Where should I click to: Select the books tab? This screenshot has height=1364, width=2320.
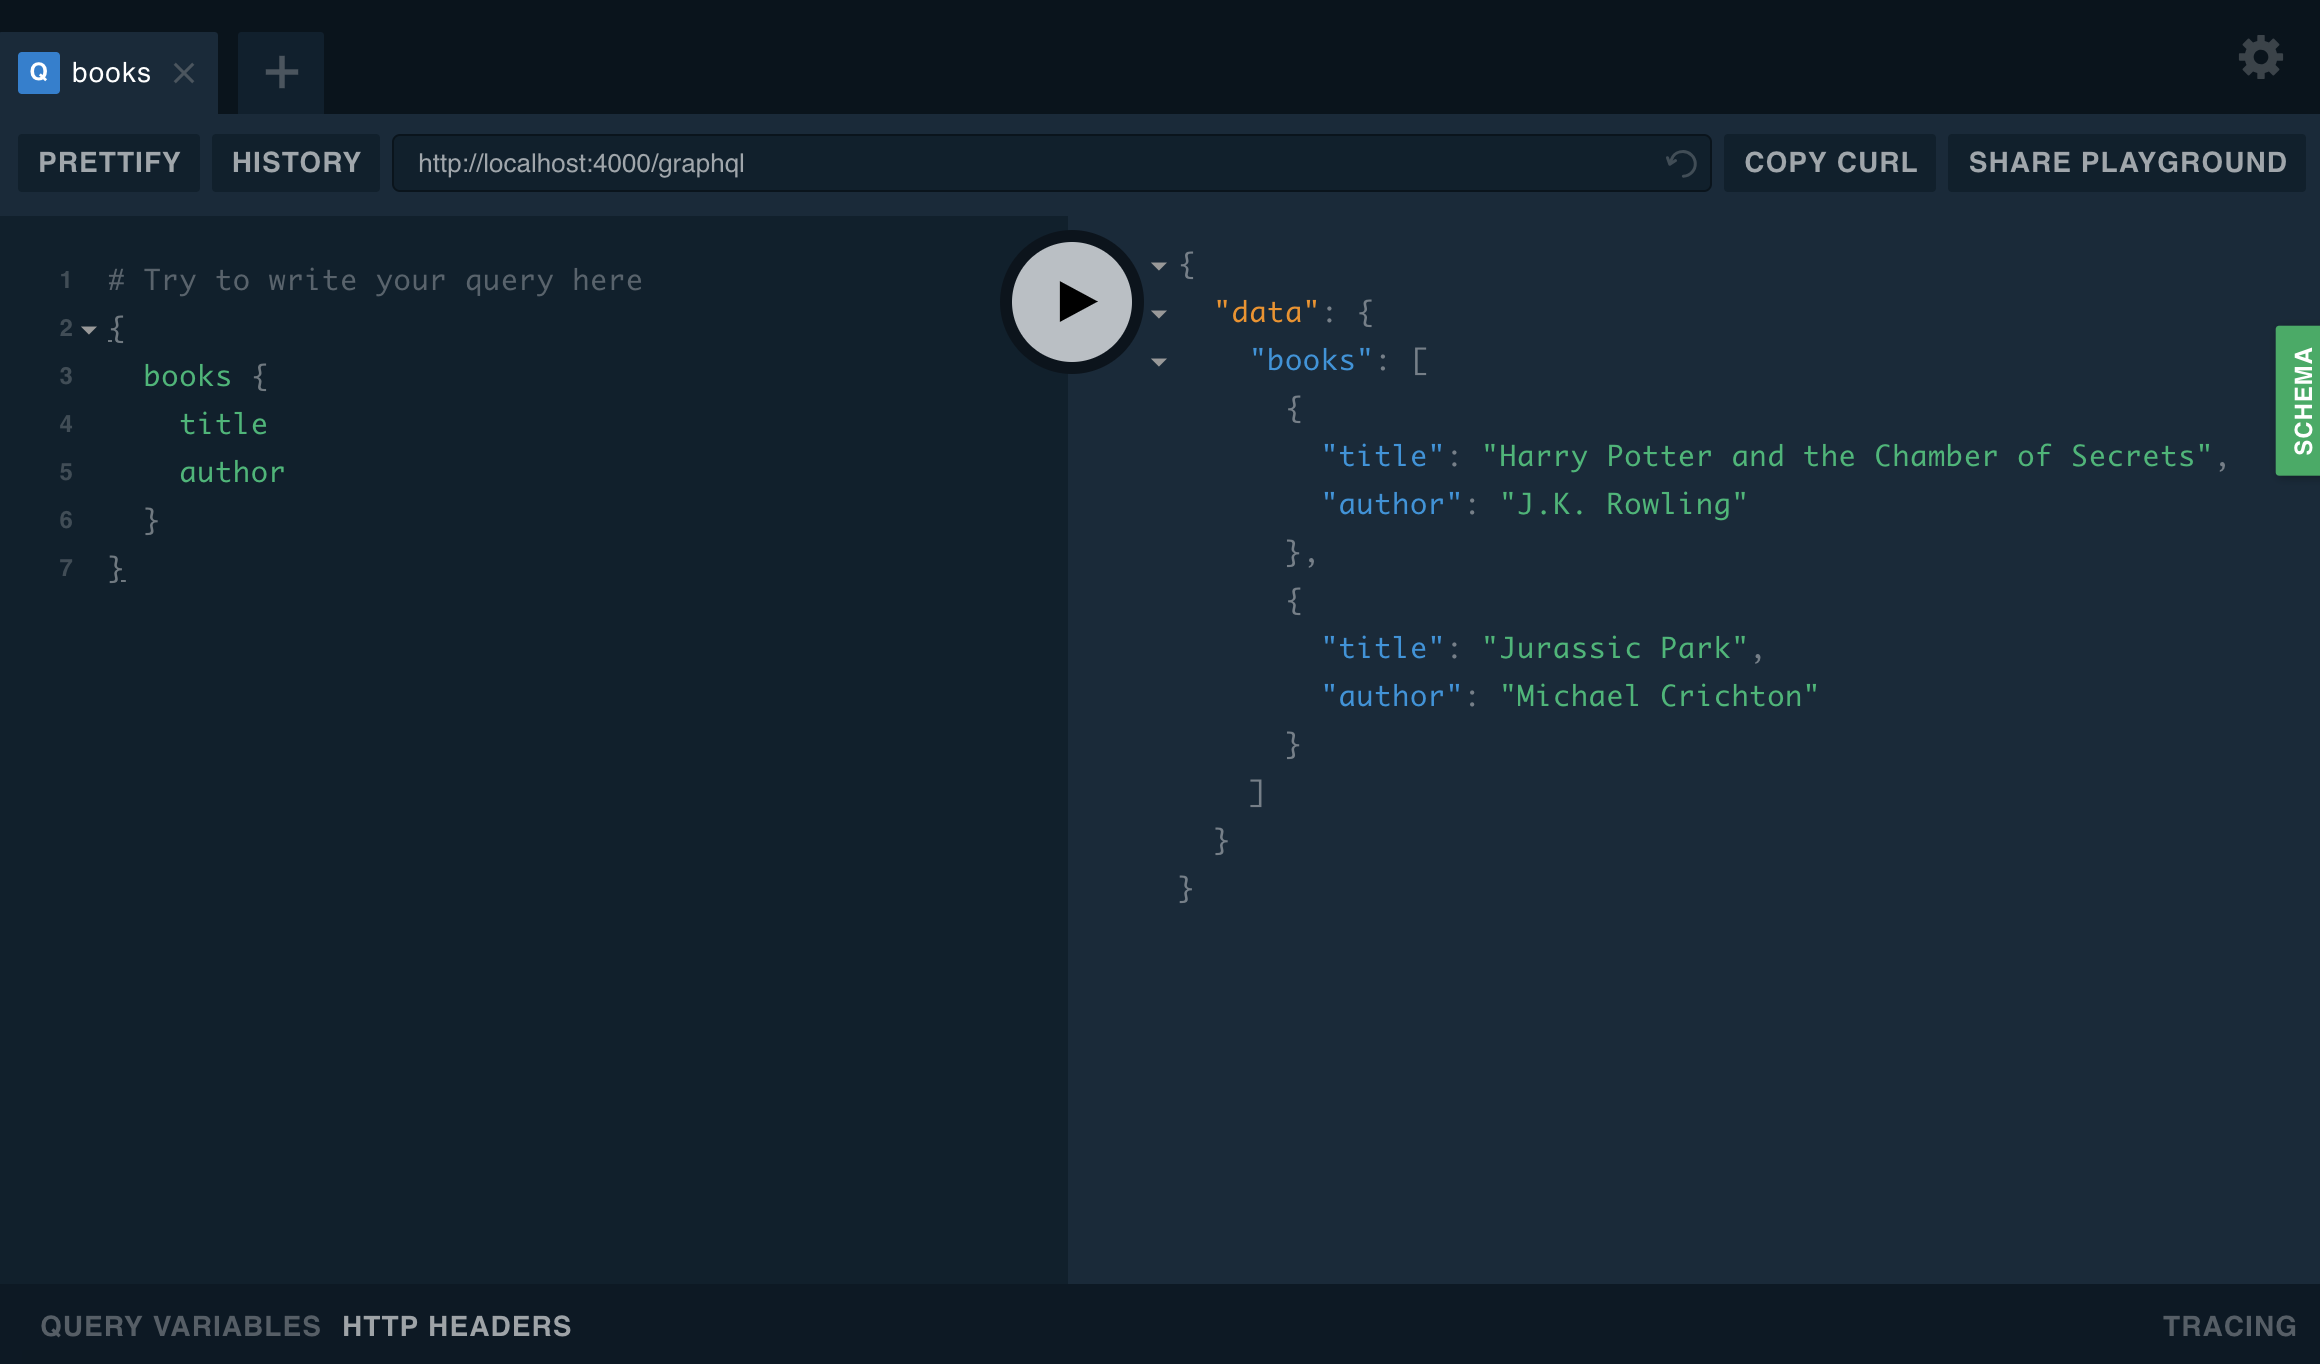point(109,73)
